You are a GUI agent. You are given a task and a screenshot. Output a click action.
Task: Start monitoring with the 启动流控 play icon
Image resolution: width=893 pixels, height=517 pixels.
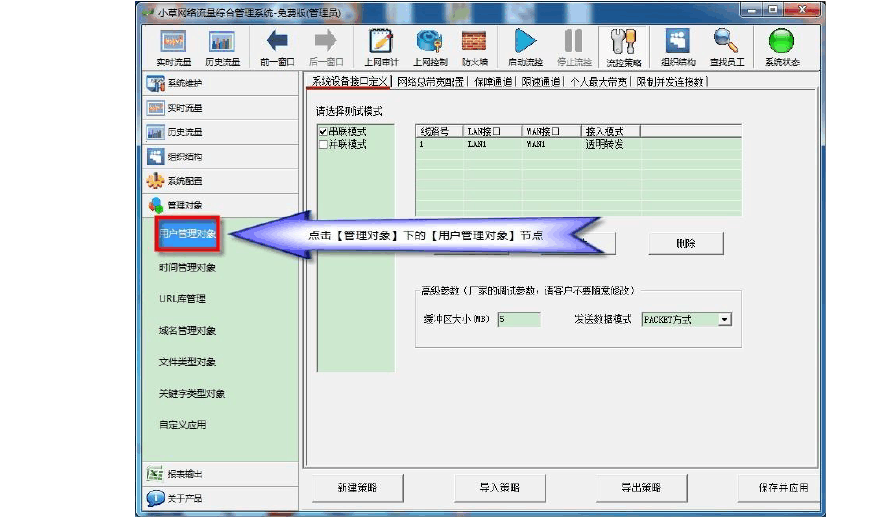(525, 48)
